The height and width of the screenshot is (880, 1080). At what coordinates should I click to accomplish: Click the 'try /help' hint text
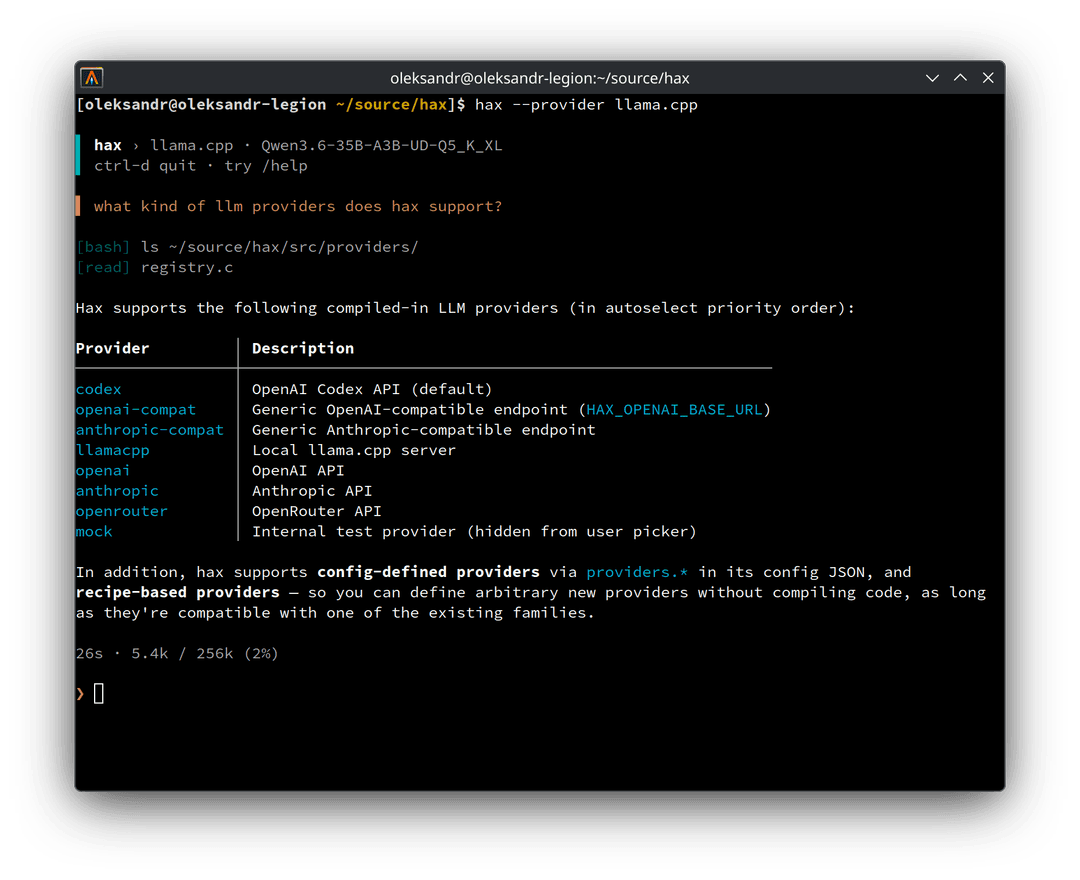coord(265,166)
